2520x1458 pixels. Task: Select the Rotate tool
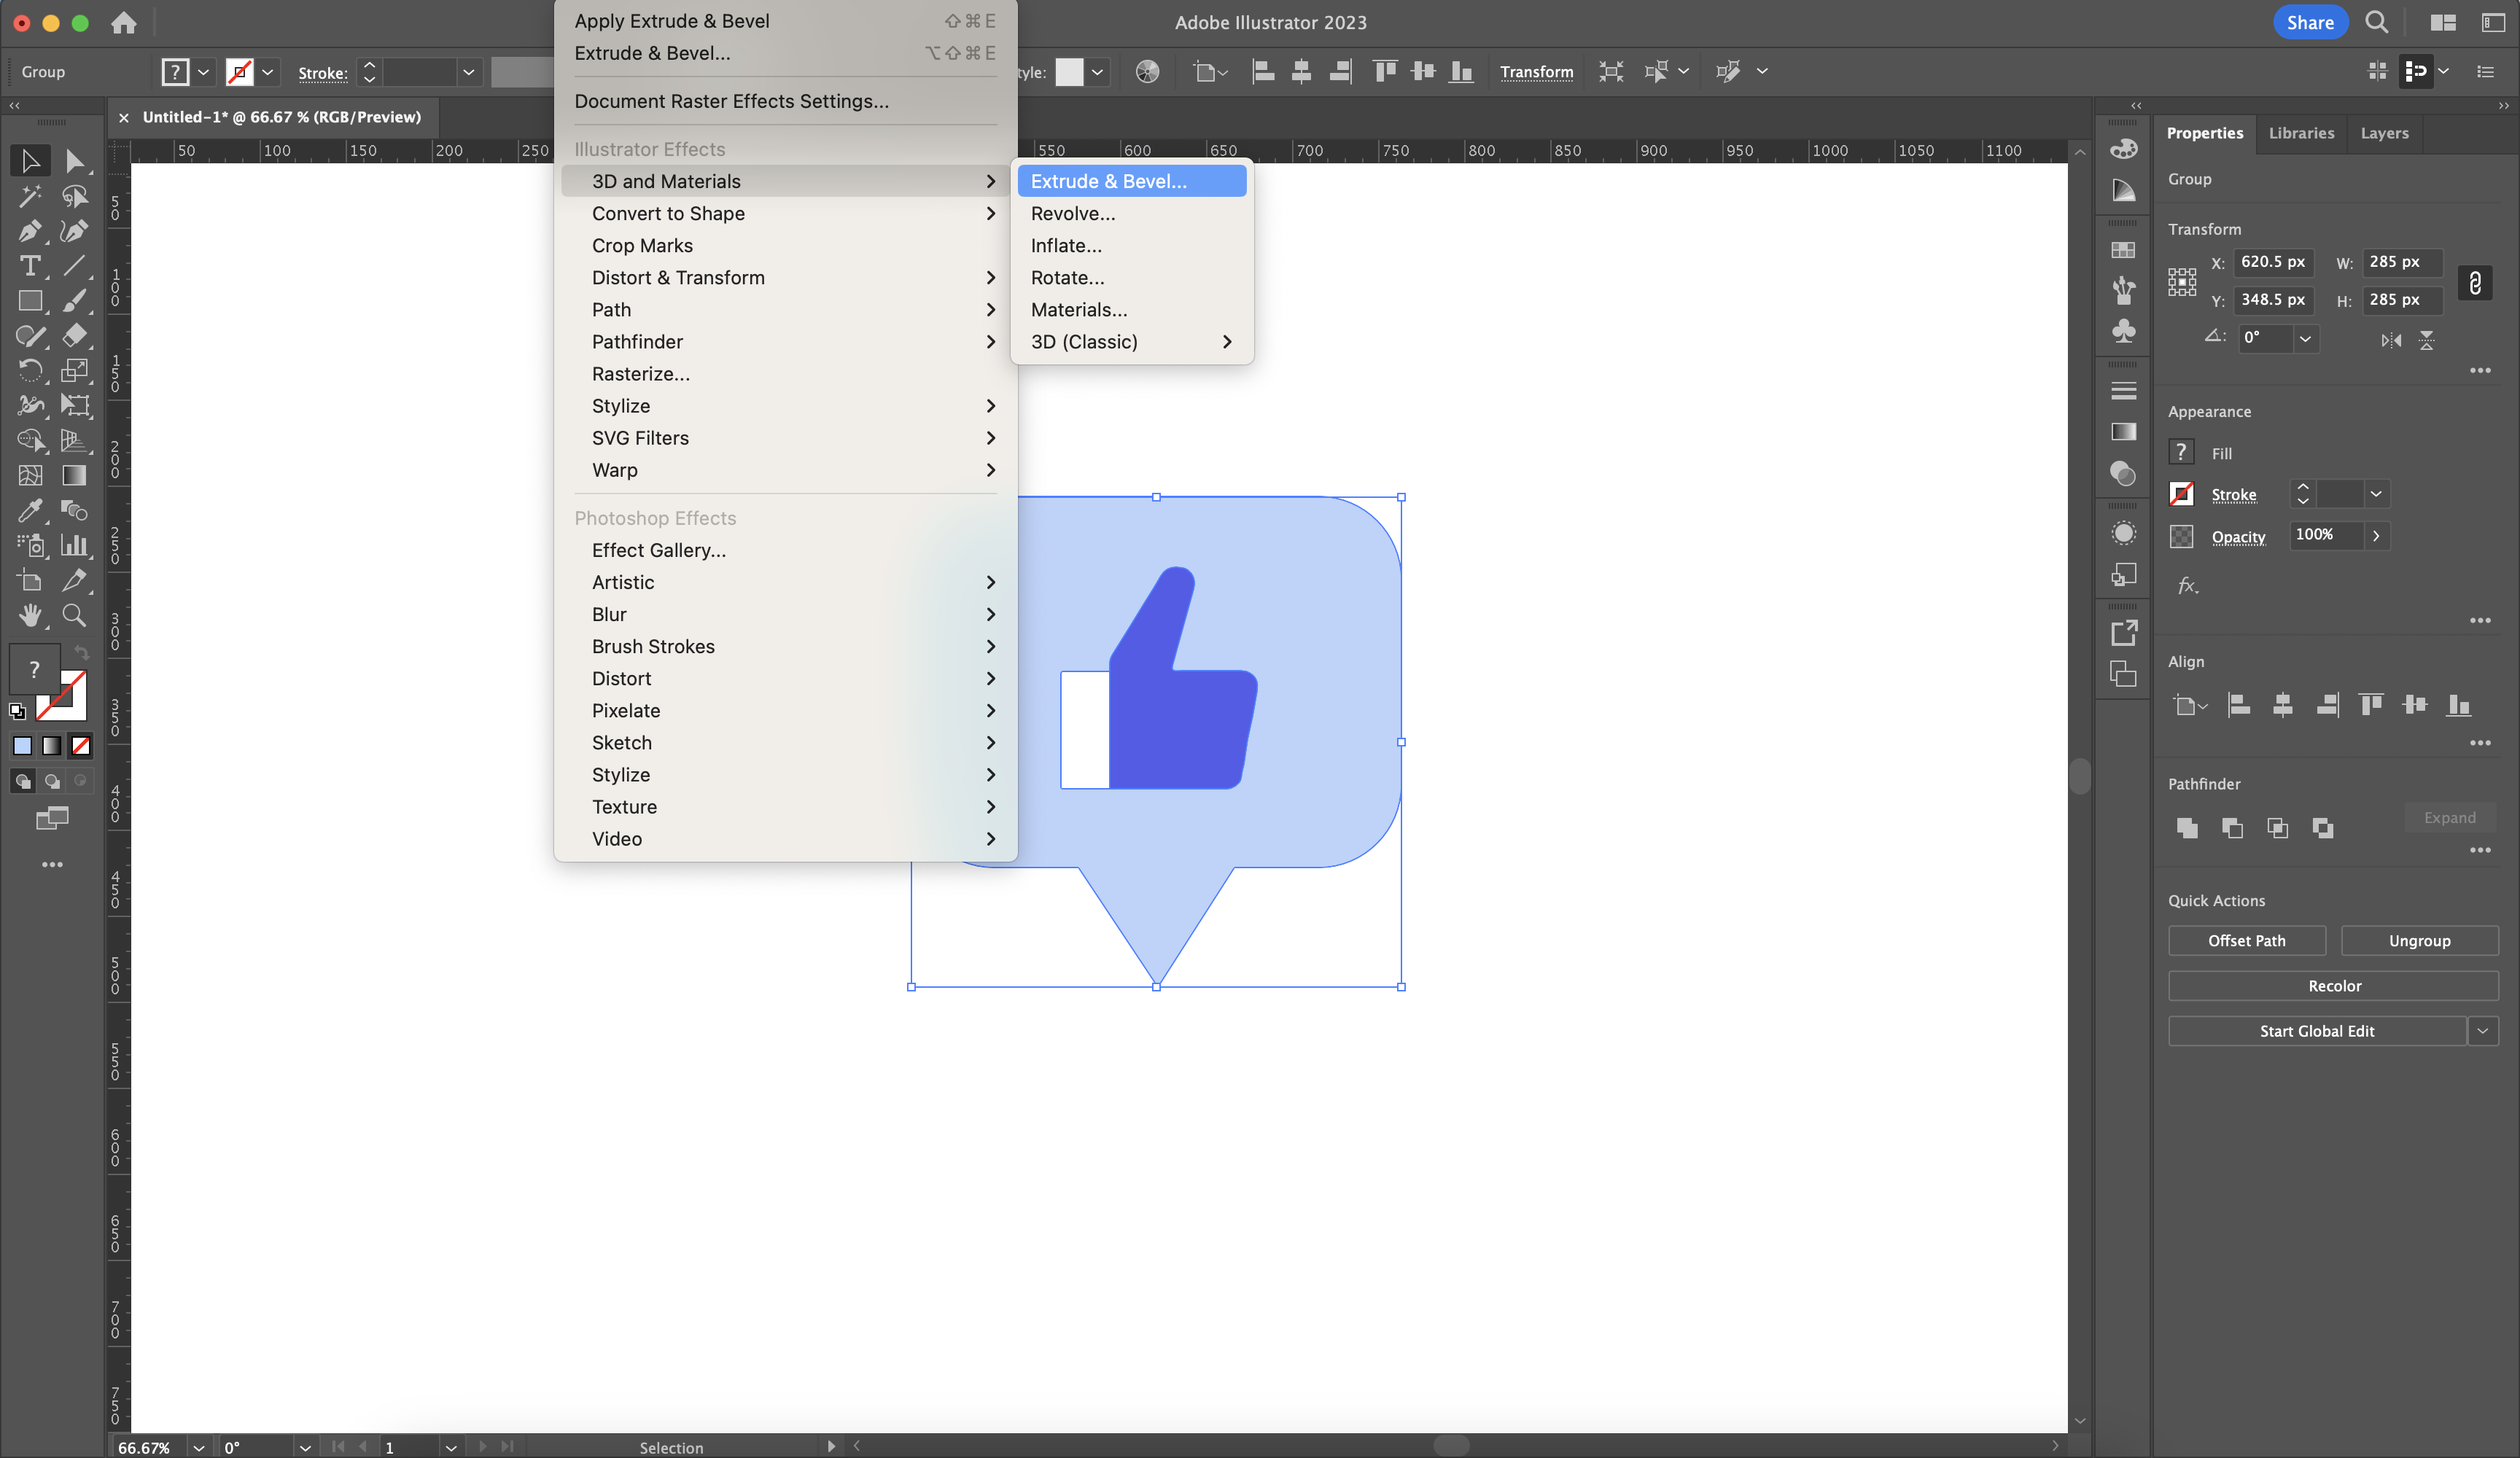click(x=30, y=371)
